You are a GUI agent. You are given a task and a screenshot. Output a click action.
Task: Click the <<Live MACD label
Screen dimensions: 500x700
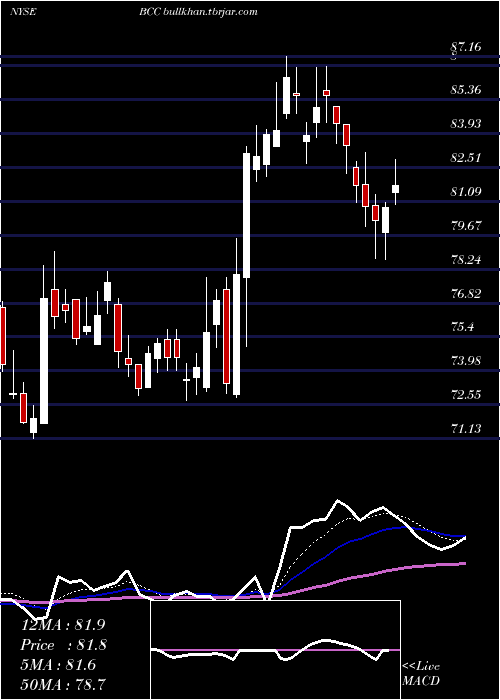[x=421, y=674]
